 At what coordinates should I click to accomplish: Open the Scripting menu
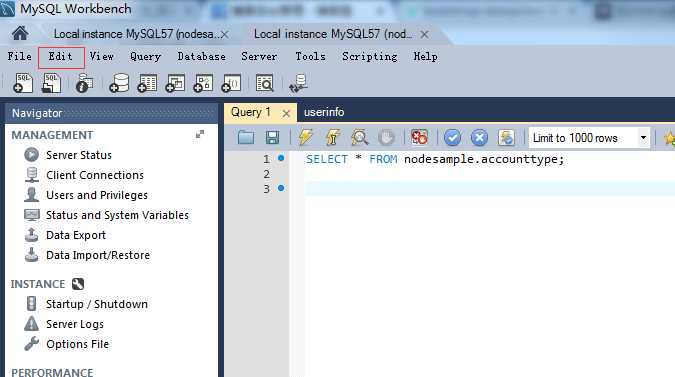pos(370,56)
